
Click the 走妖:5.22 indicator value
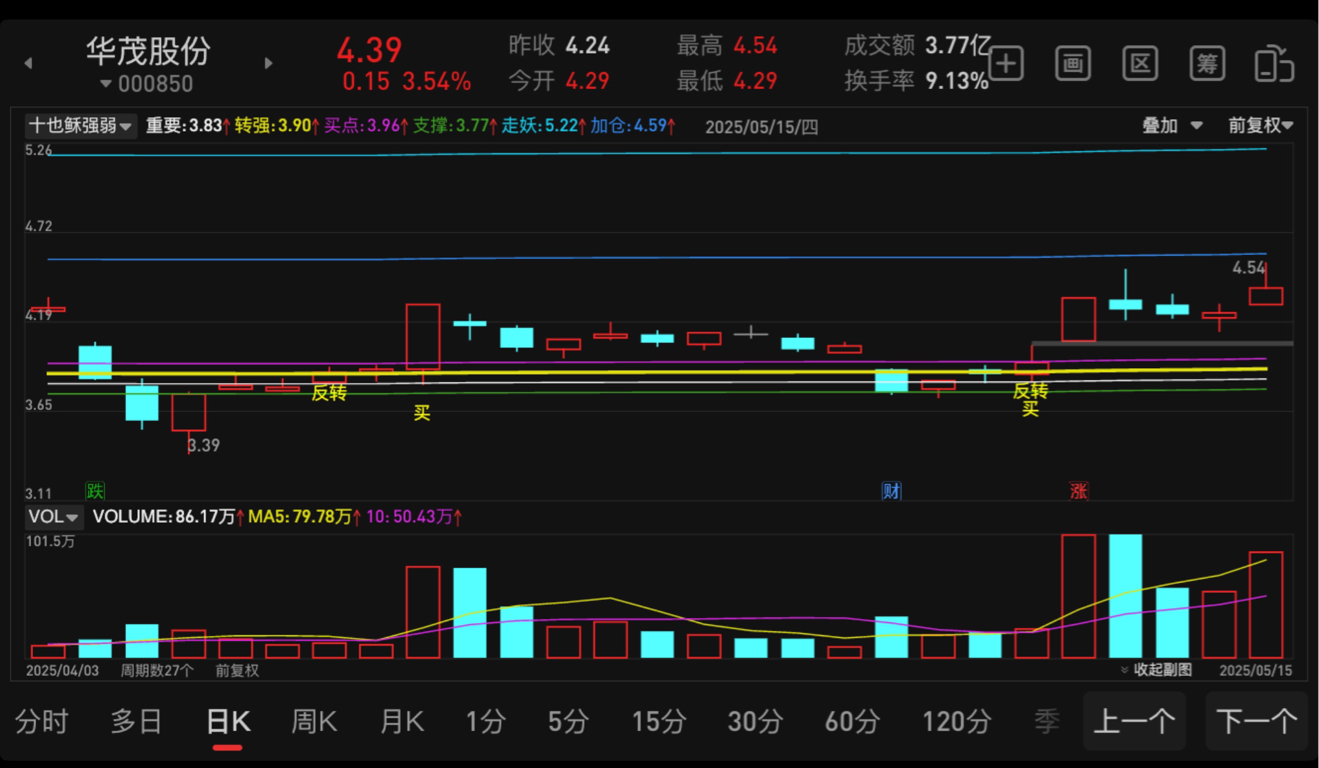(x=544, y=127)
